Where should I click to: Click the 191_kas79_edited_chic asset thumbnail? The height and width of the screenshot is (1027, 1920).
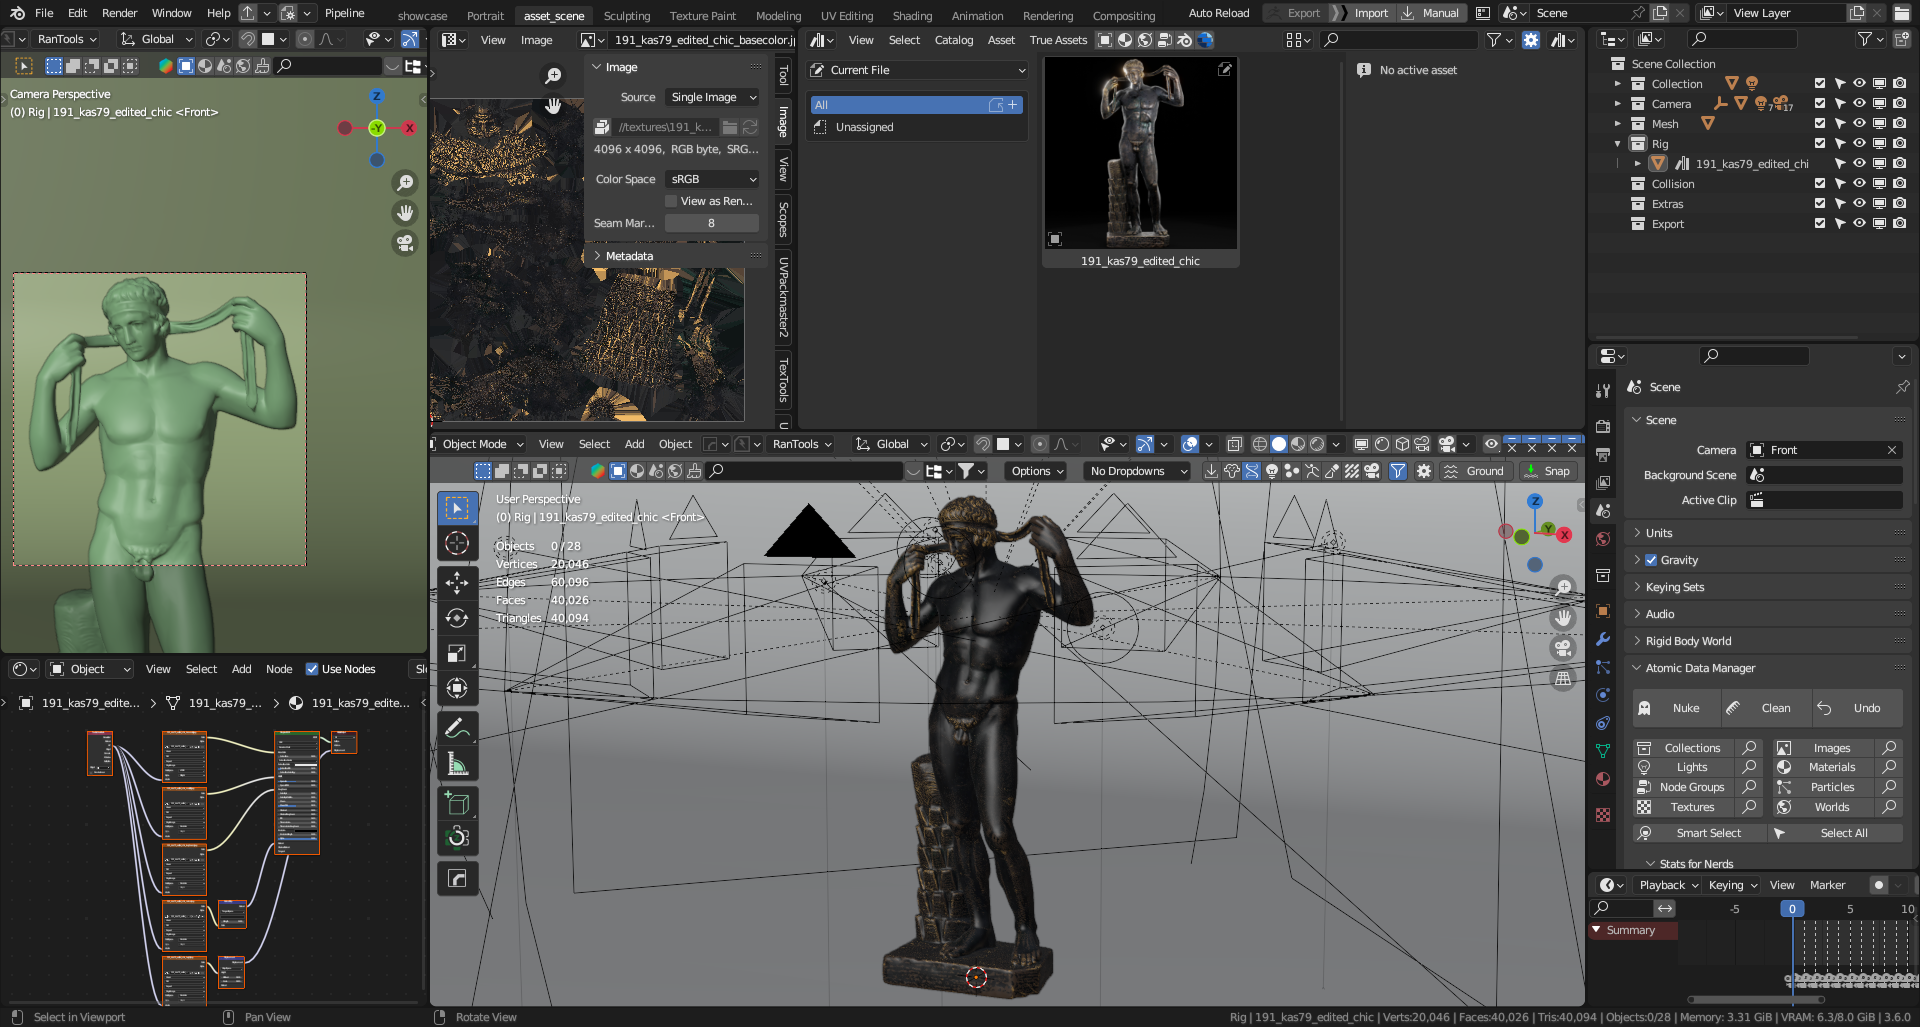pyautogui.click(x=1140, y=152)
